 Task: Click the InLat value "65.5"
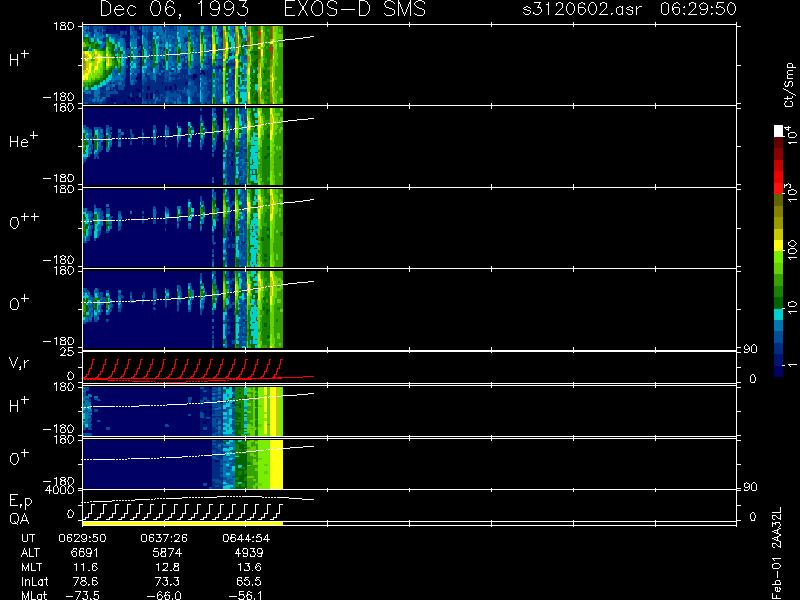click(x=249, y=581)
